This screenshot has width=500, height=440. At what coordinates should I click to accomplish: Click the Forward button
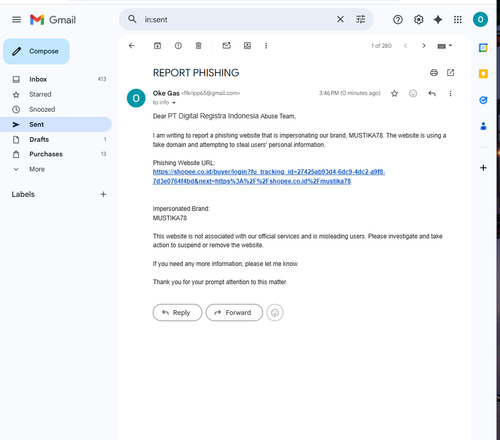pyautogui.click(x=234, y=313)
